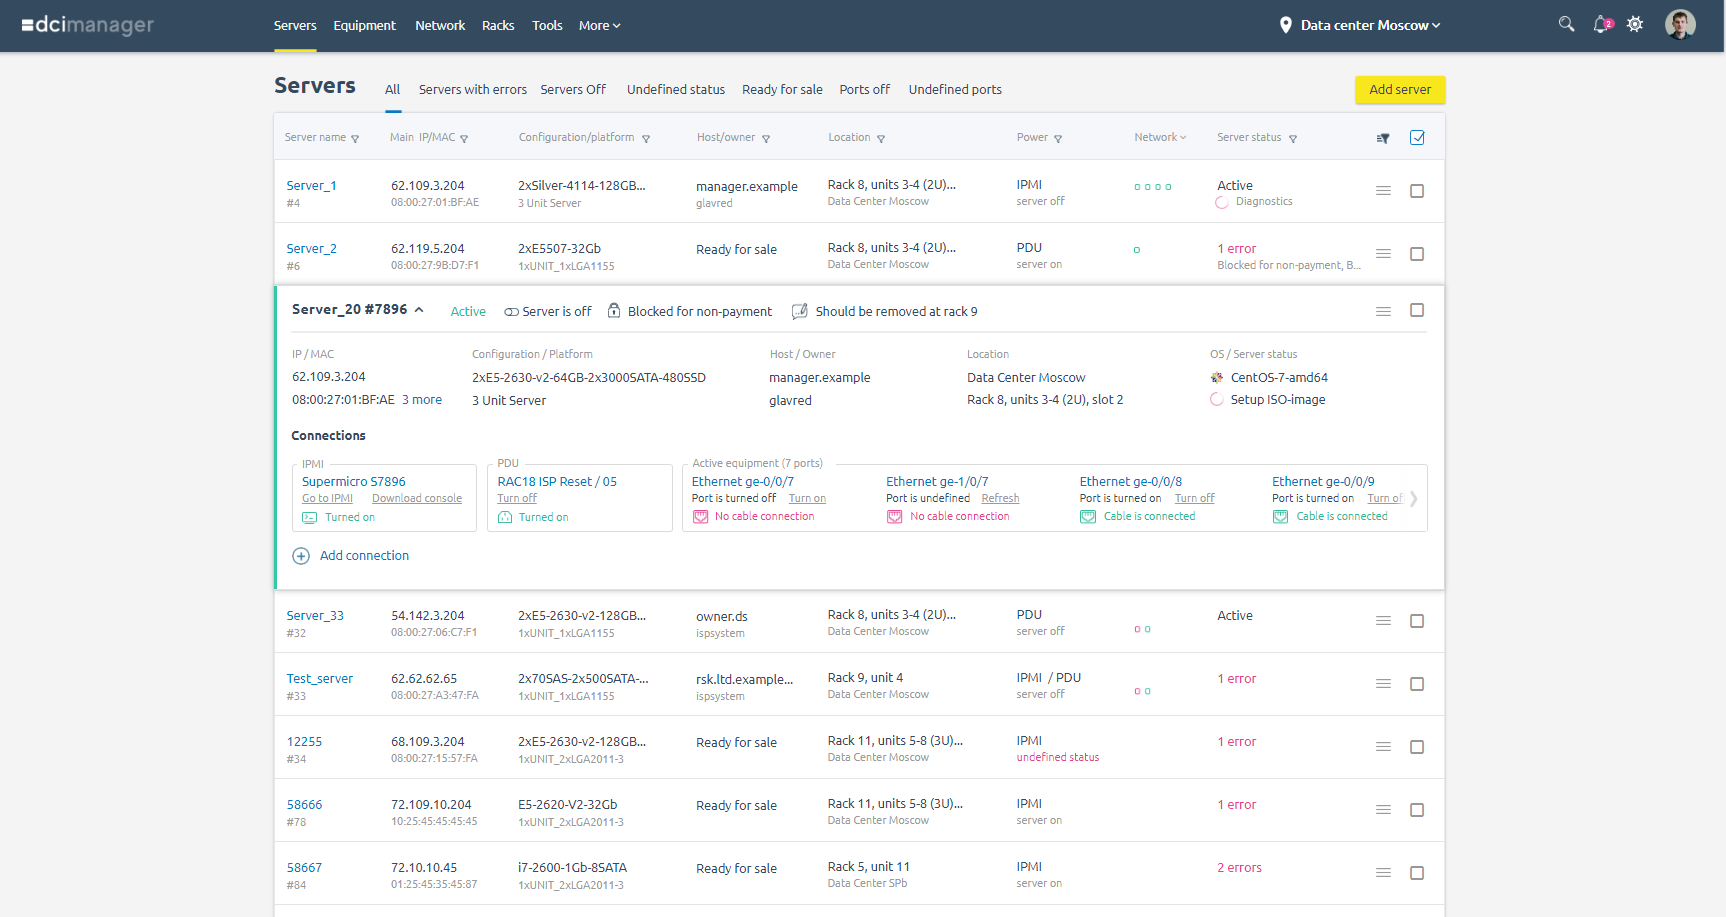Viewport: 1726px width, 917px height.
Task: Go to the Racks menu
Action: coord(498,26)
